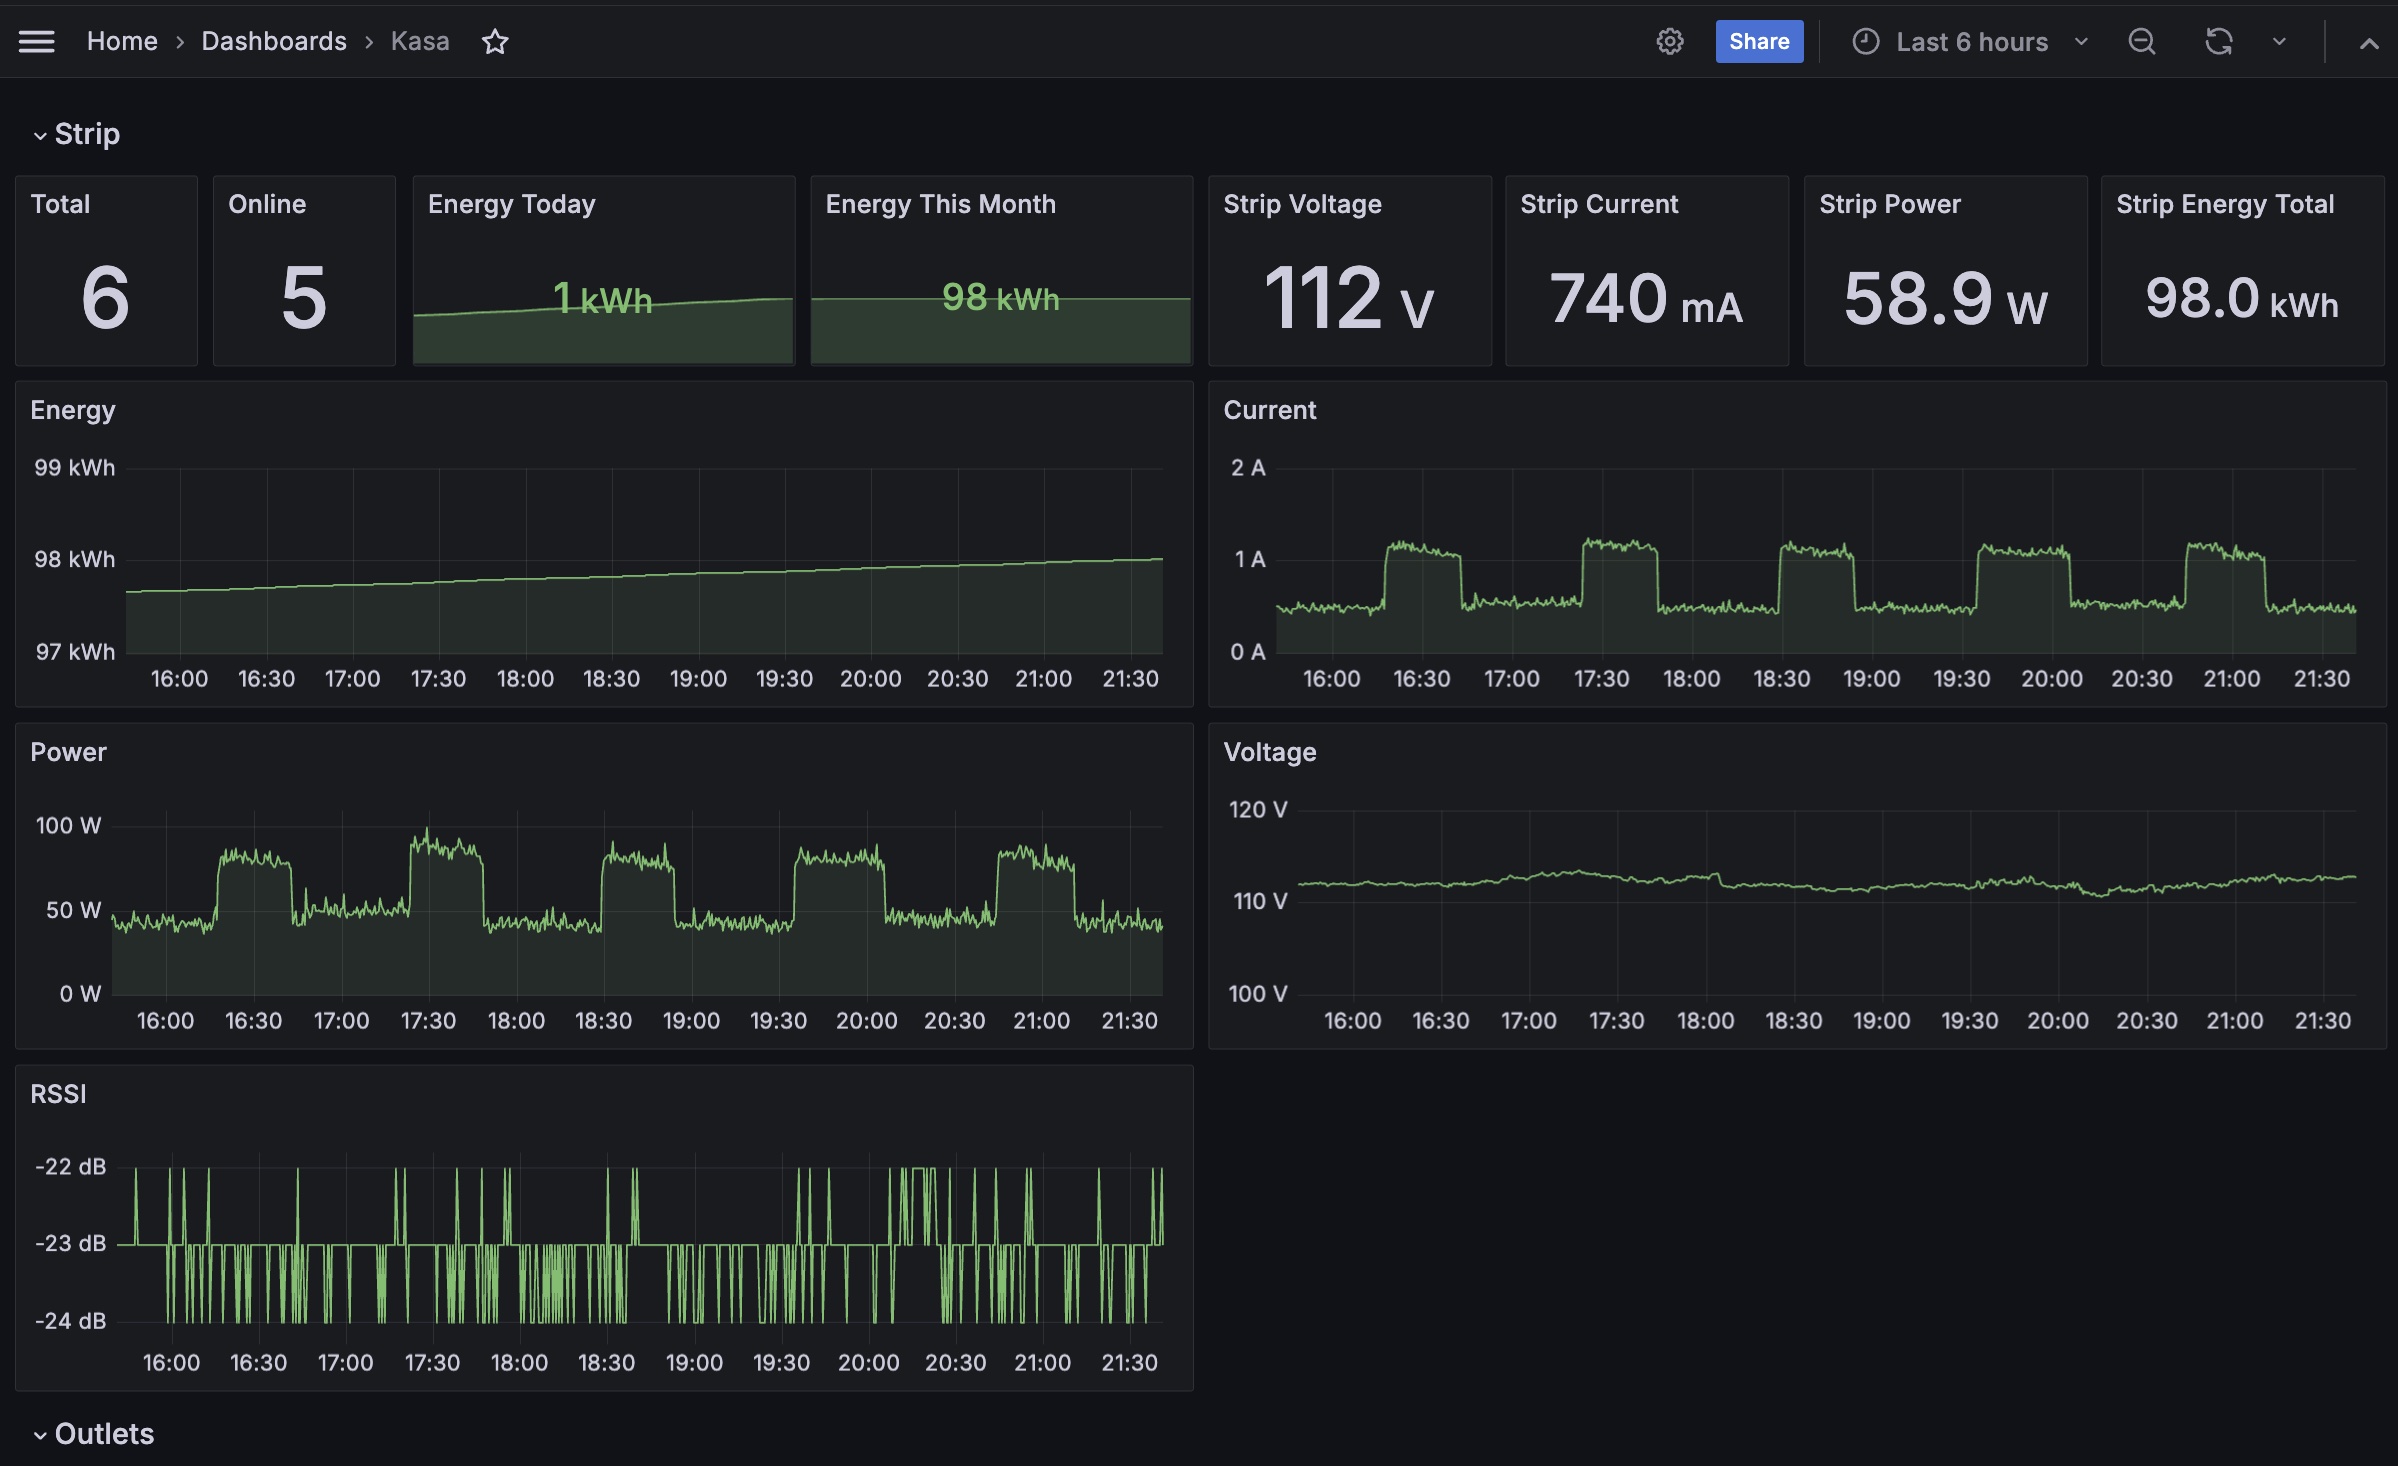Image resolution: width=2398 pixels, height=1466 pixels.
Task: Click the Strip Voltage panel title
Action: (x=1302, y=204)
